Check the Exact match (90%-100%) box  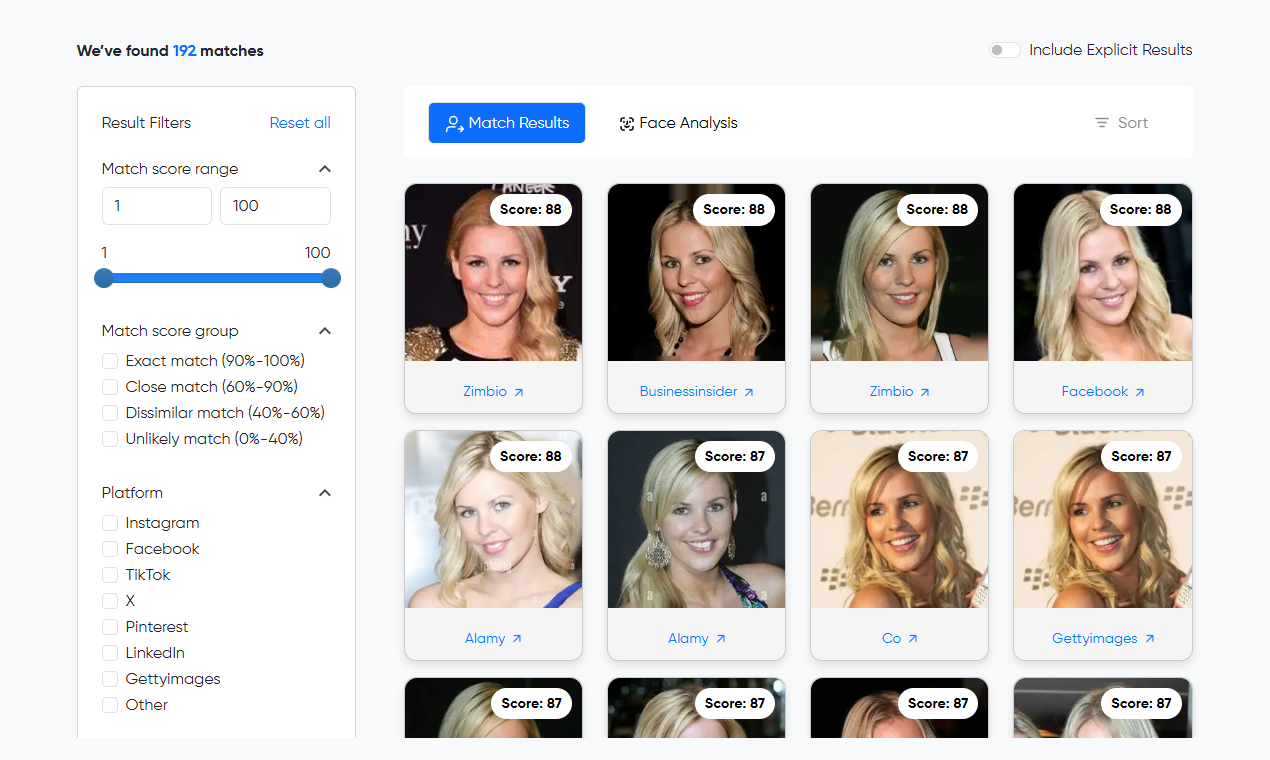point(110,361)
